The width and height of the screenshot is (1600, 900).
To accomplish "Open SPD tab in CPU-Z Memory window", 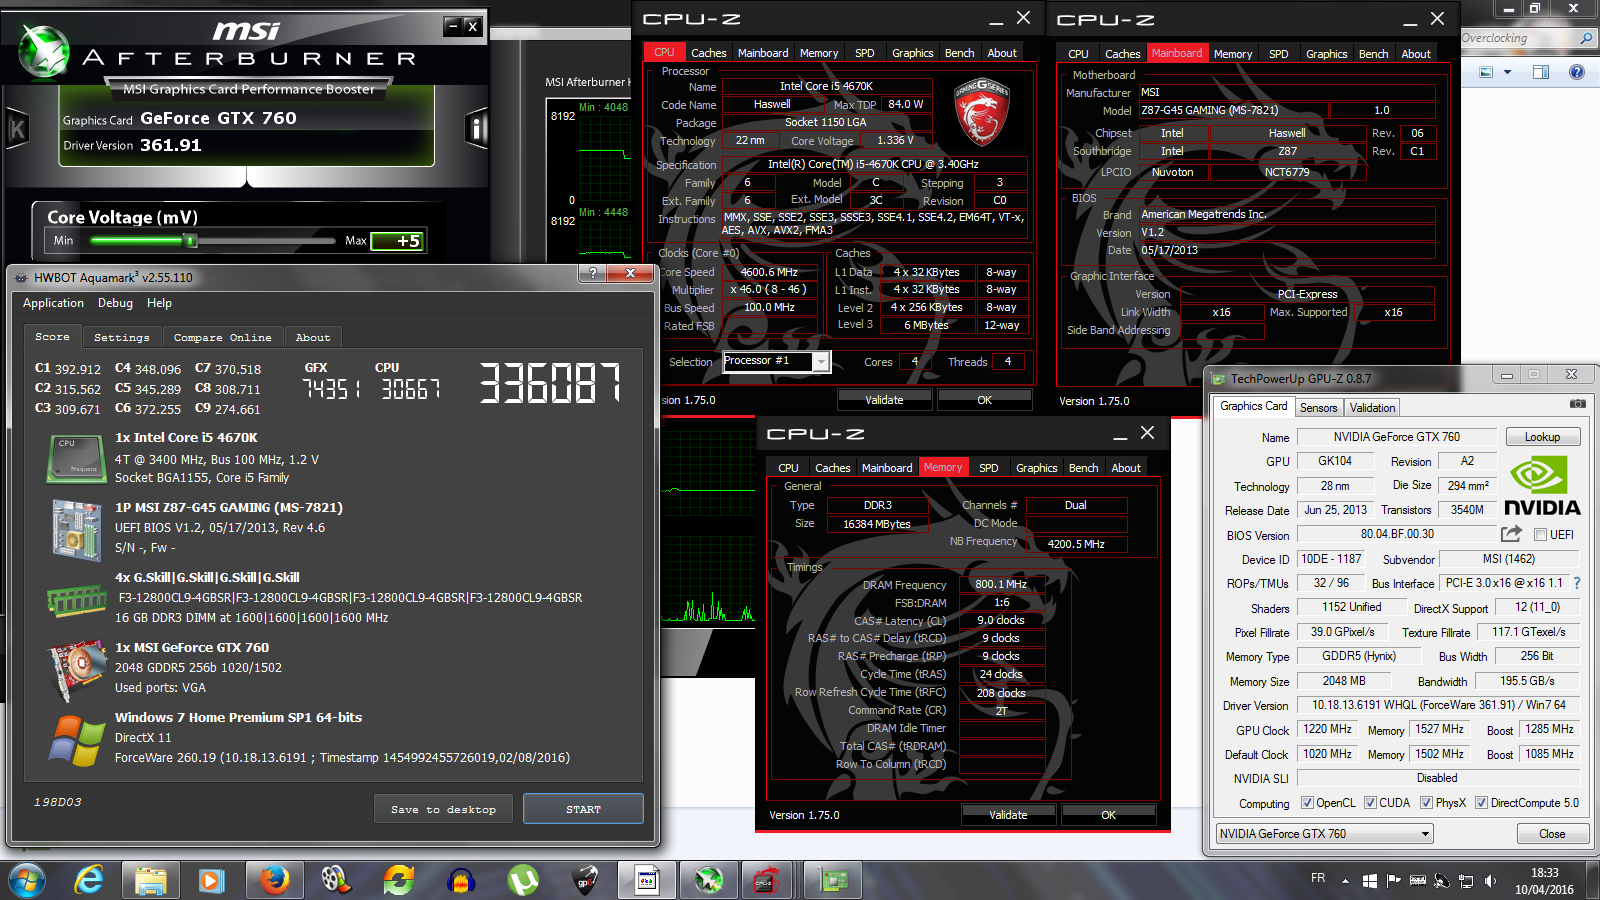I will [x=988, y=468].
